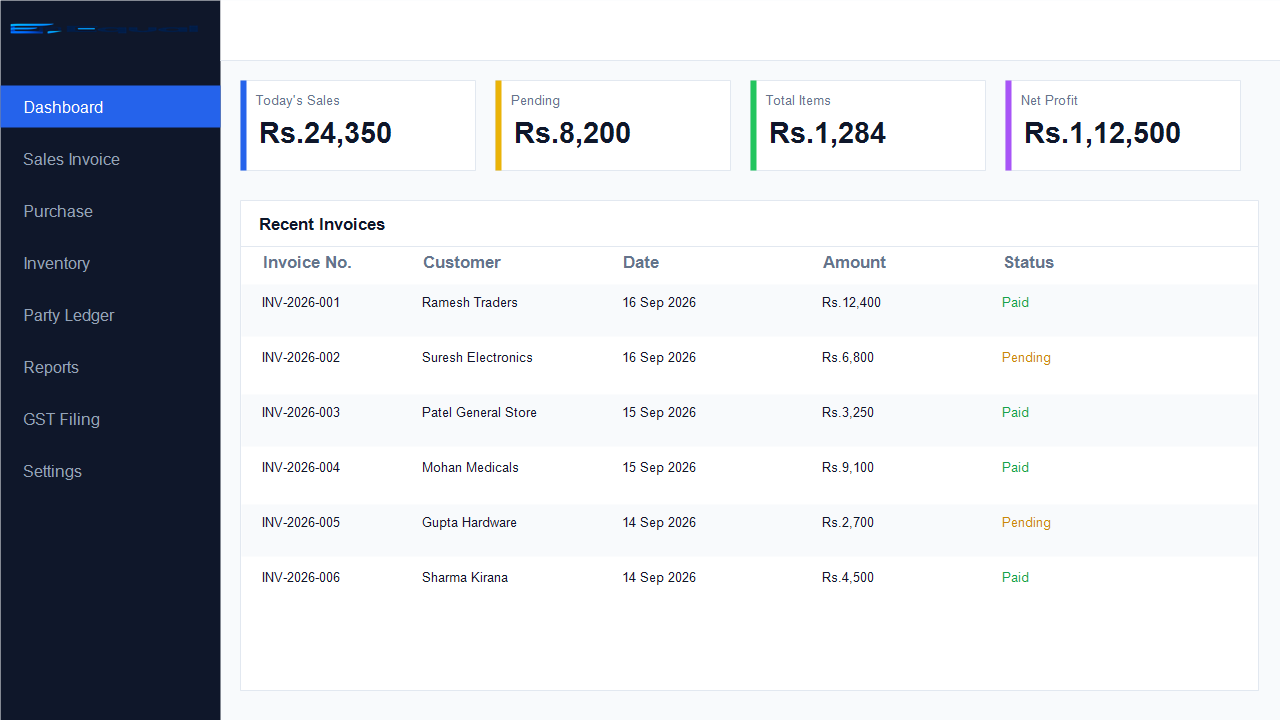Click Pending status of Gupta Hardware invoice
This screenshot has width=1280, height=720.
pos(1026,522)
